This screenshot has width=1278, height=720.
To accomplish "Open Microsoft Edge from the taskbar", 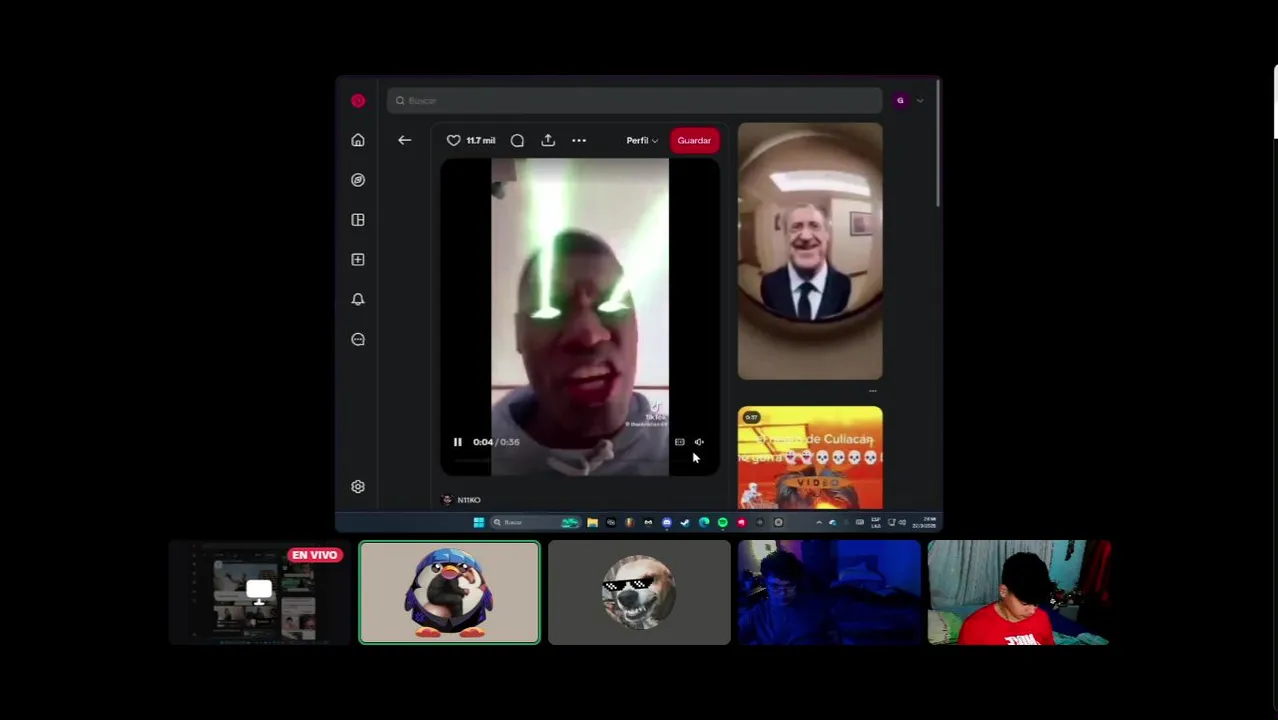I will (704, 522).
